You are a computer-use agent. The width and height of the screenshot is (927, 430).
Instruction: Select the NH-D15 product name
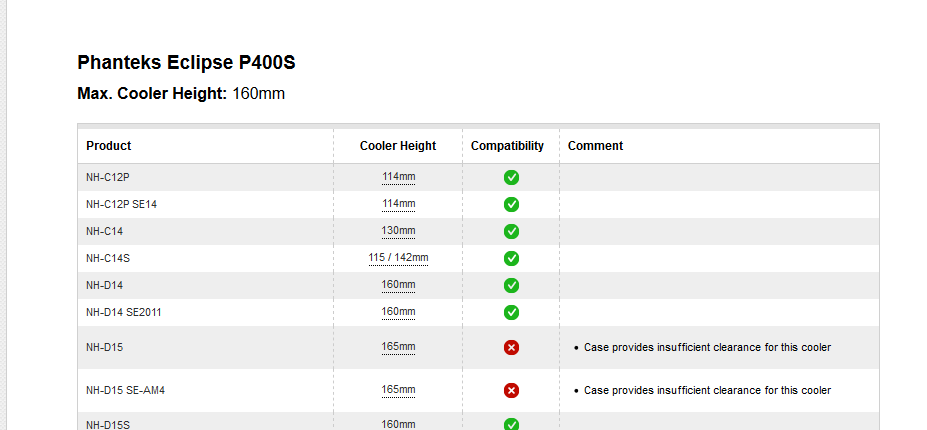(105, 348)
